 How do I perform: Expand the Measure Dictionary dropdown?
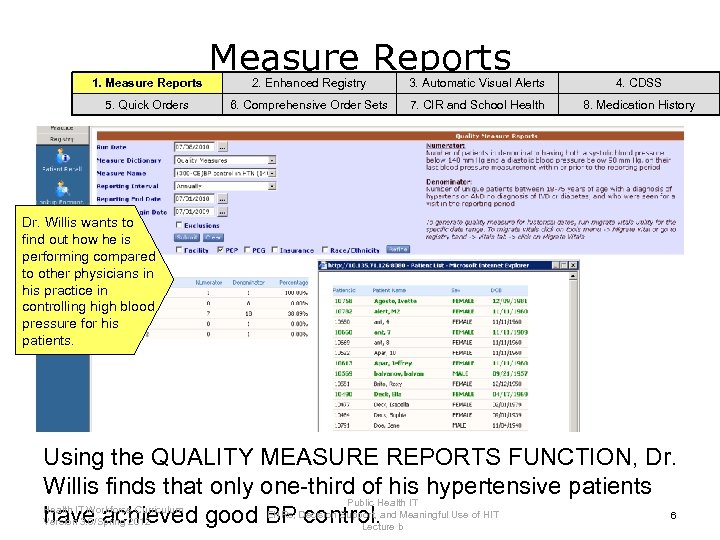pos(272,160)
